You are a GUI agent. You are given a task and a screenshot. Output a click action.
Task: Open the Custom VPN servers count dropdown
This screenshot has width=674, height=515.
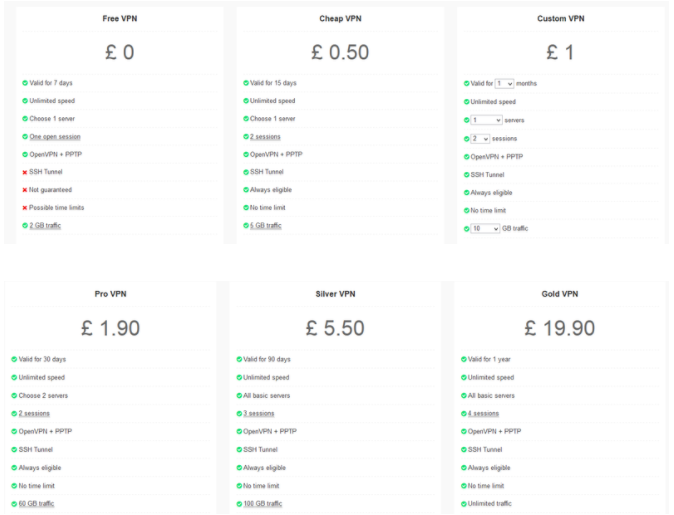486,120
